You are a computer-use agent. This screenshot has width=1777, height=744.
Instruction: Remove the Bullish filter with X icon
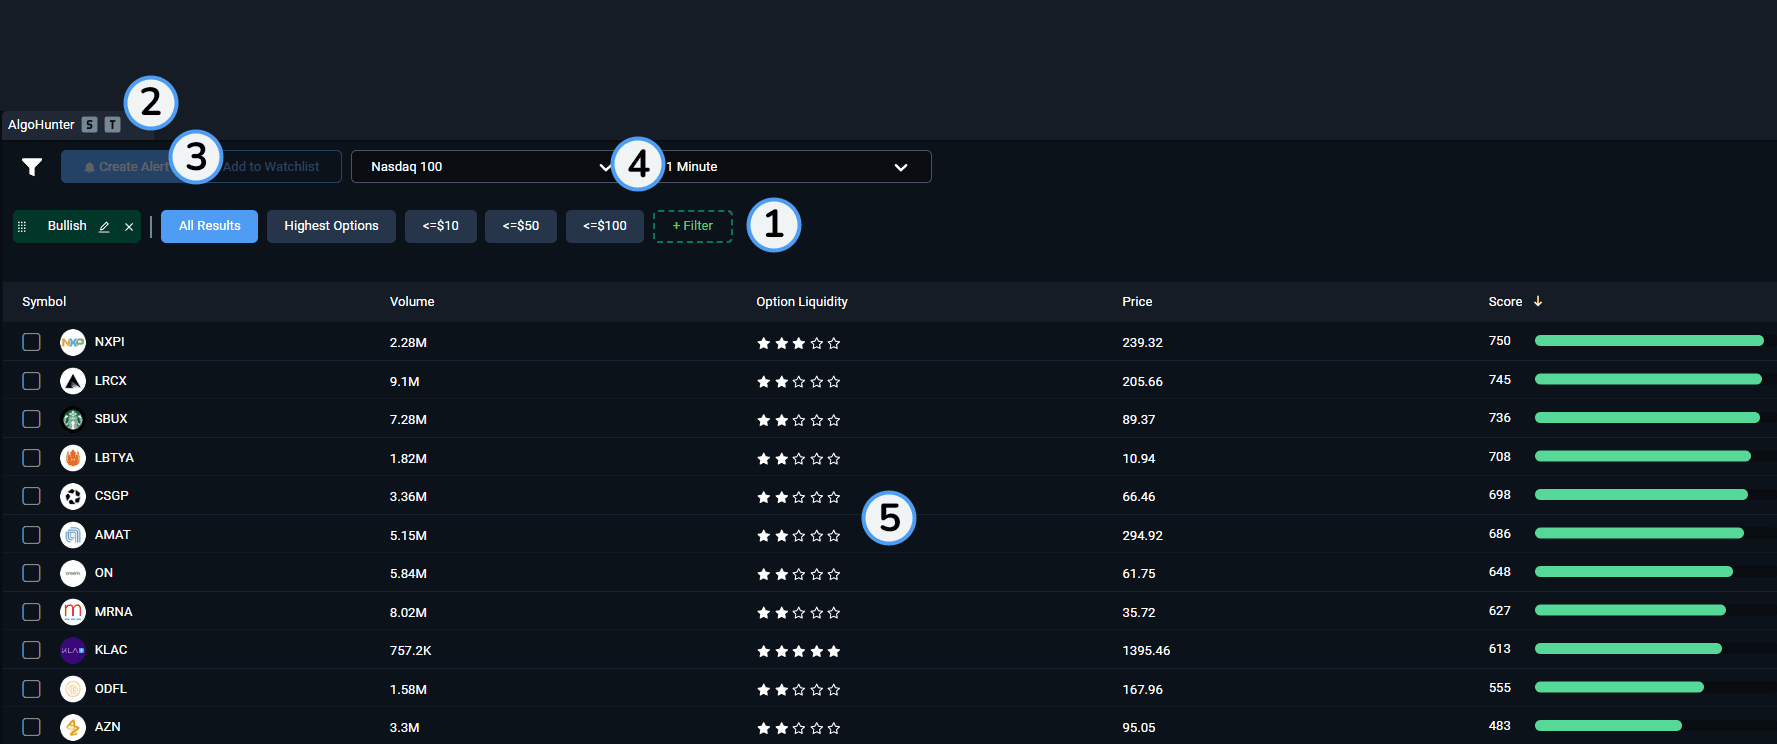coord(129,227)
